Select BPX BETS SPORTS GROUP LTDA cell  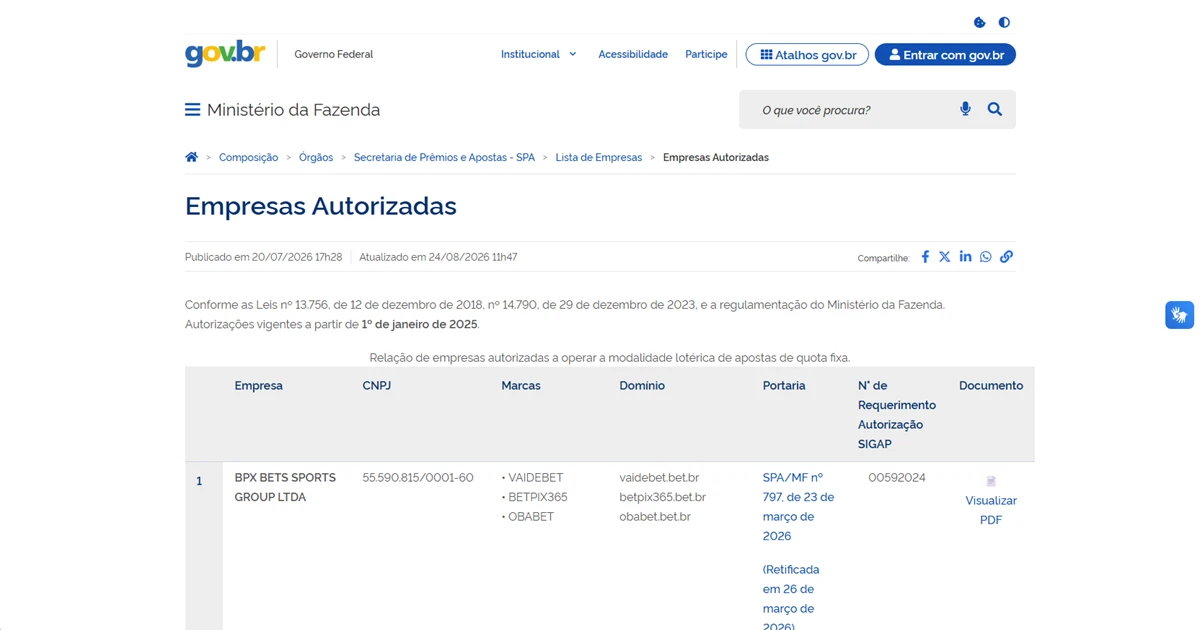click(x=285, y=487)
